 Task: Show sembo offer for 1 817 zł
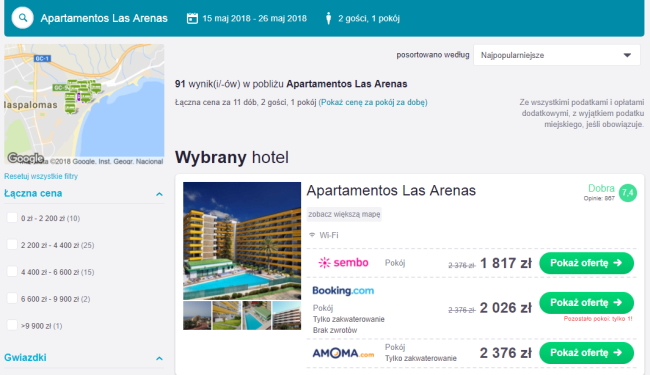coord(586,263)
